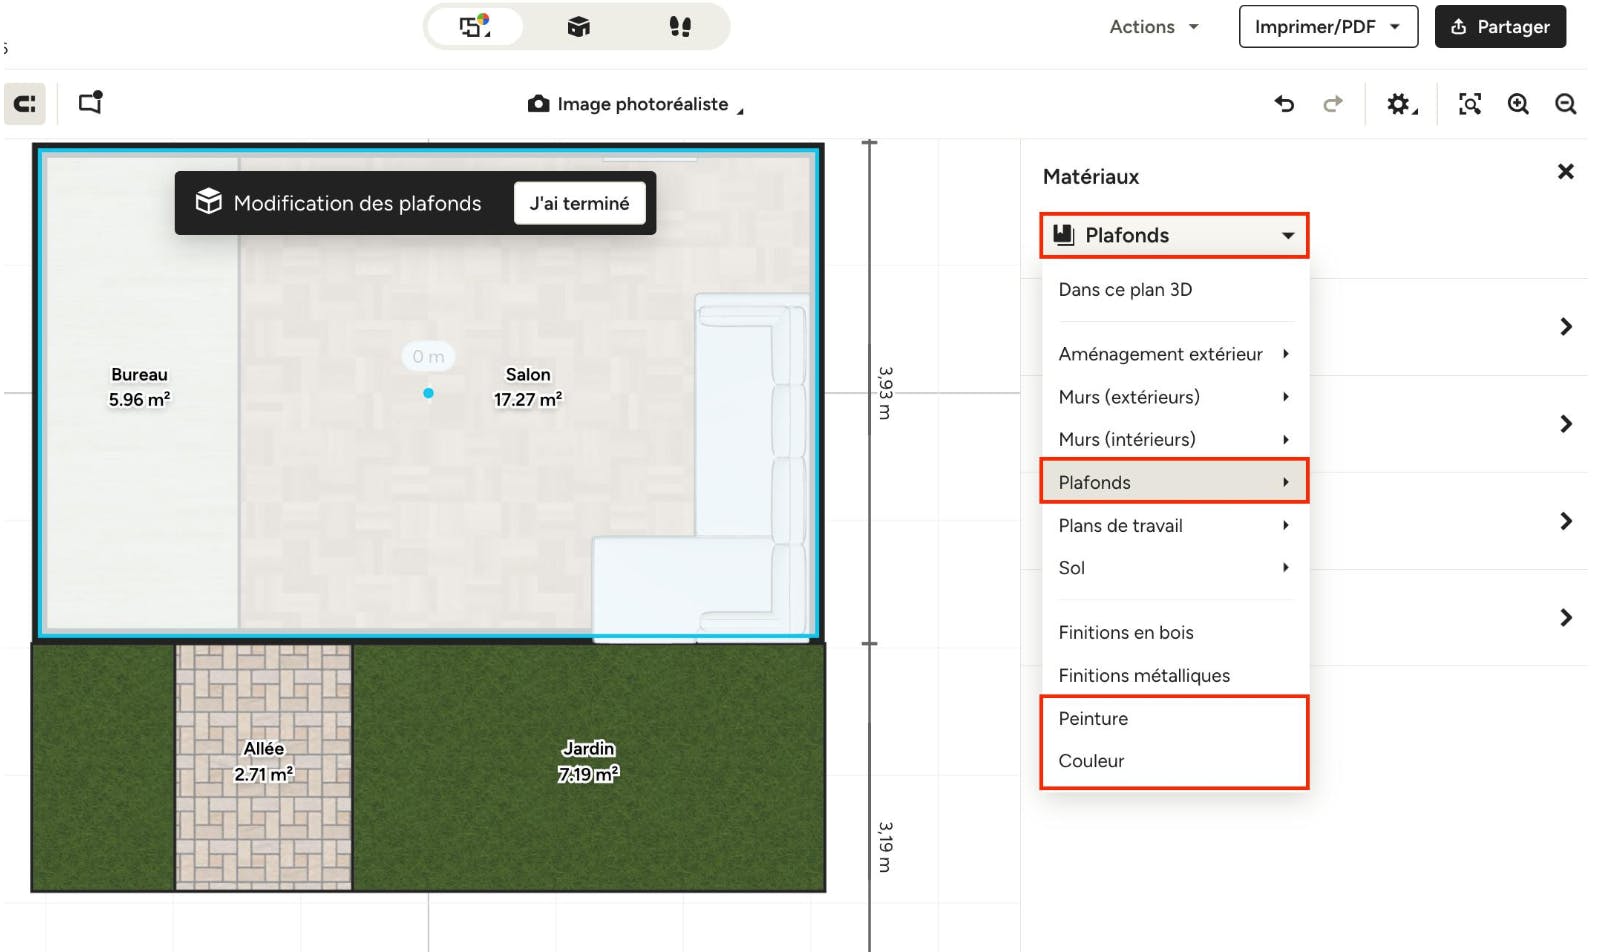Open the Plafonds category dropdown
The height and width of the screenshot is (952, 1608).
coord(1173,236)
